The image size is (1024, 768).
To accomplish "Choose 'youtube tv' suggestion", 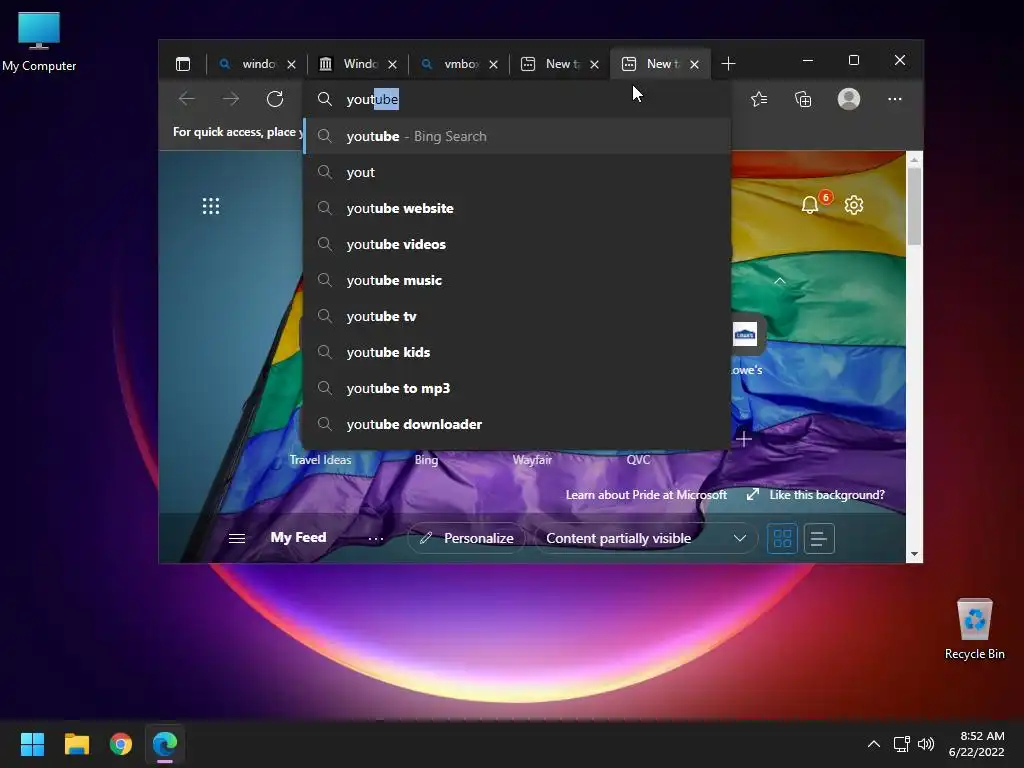I will point(517,316).
